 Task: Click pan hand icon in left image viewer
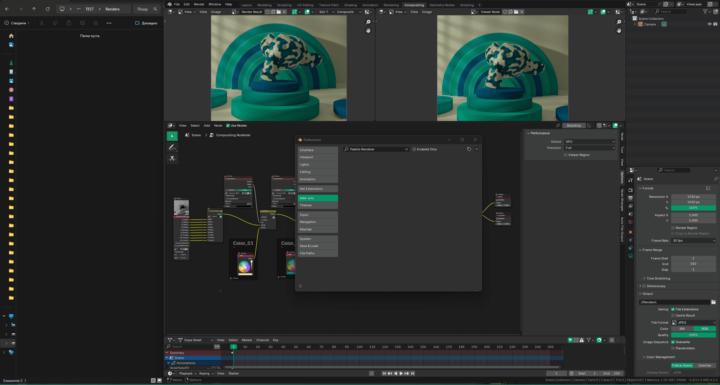368,31
